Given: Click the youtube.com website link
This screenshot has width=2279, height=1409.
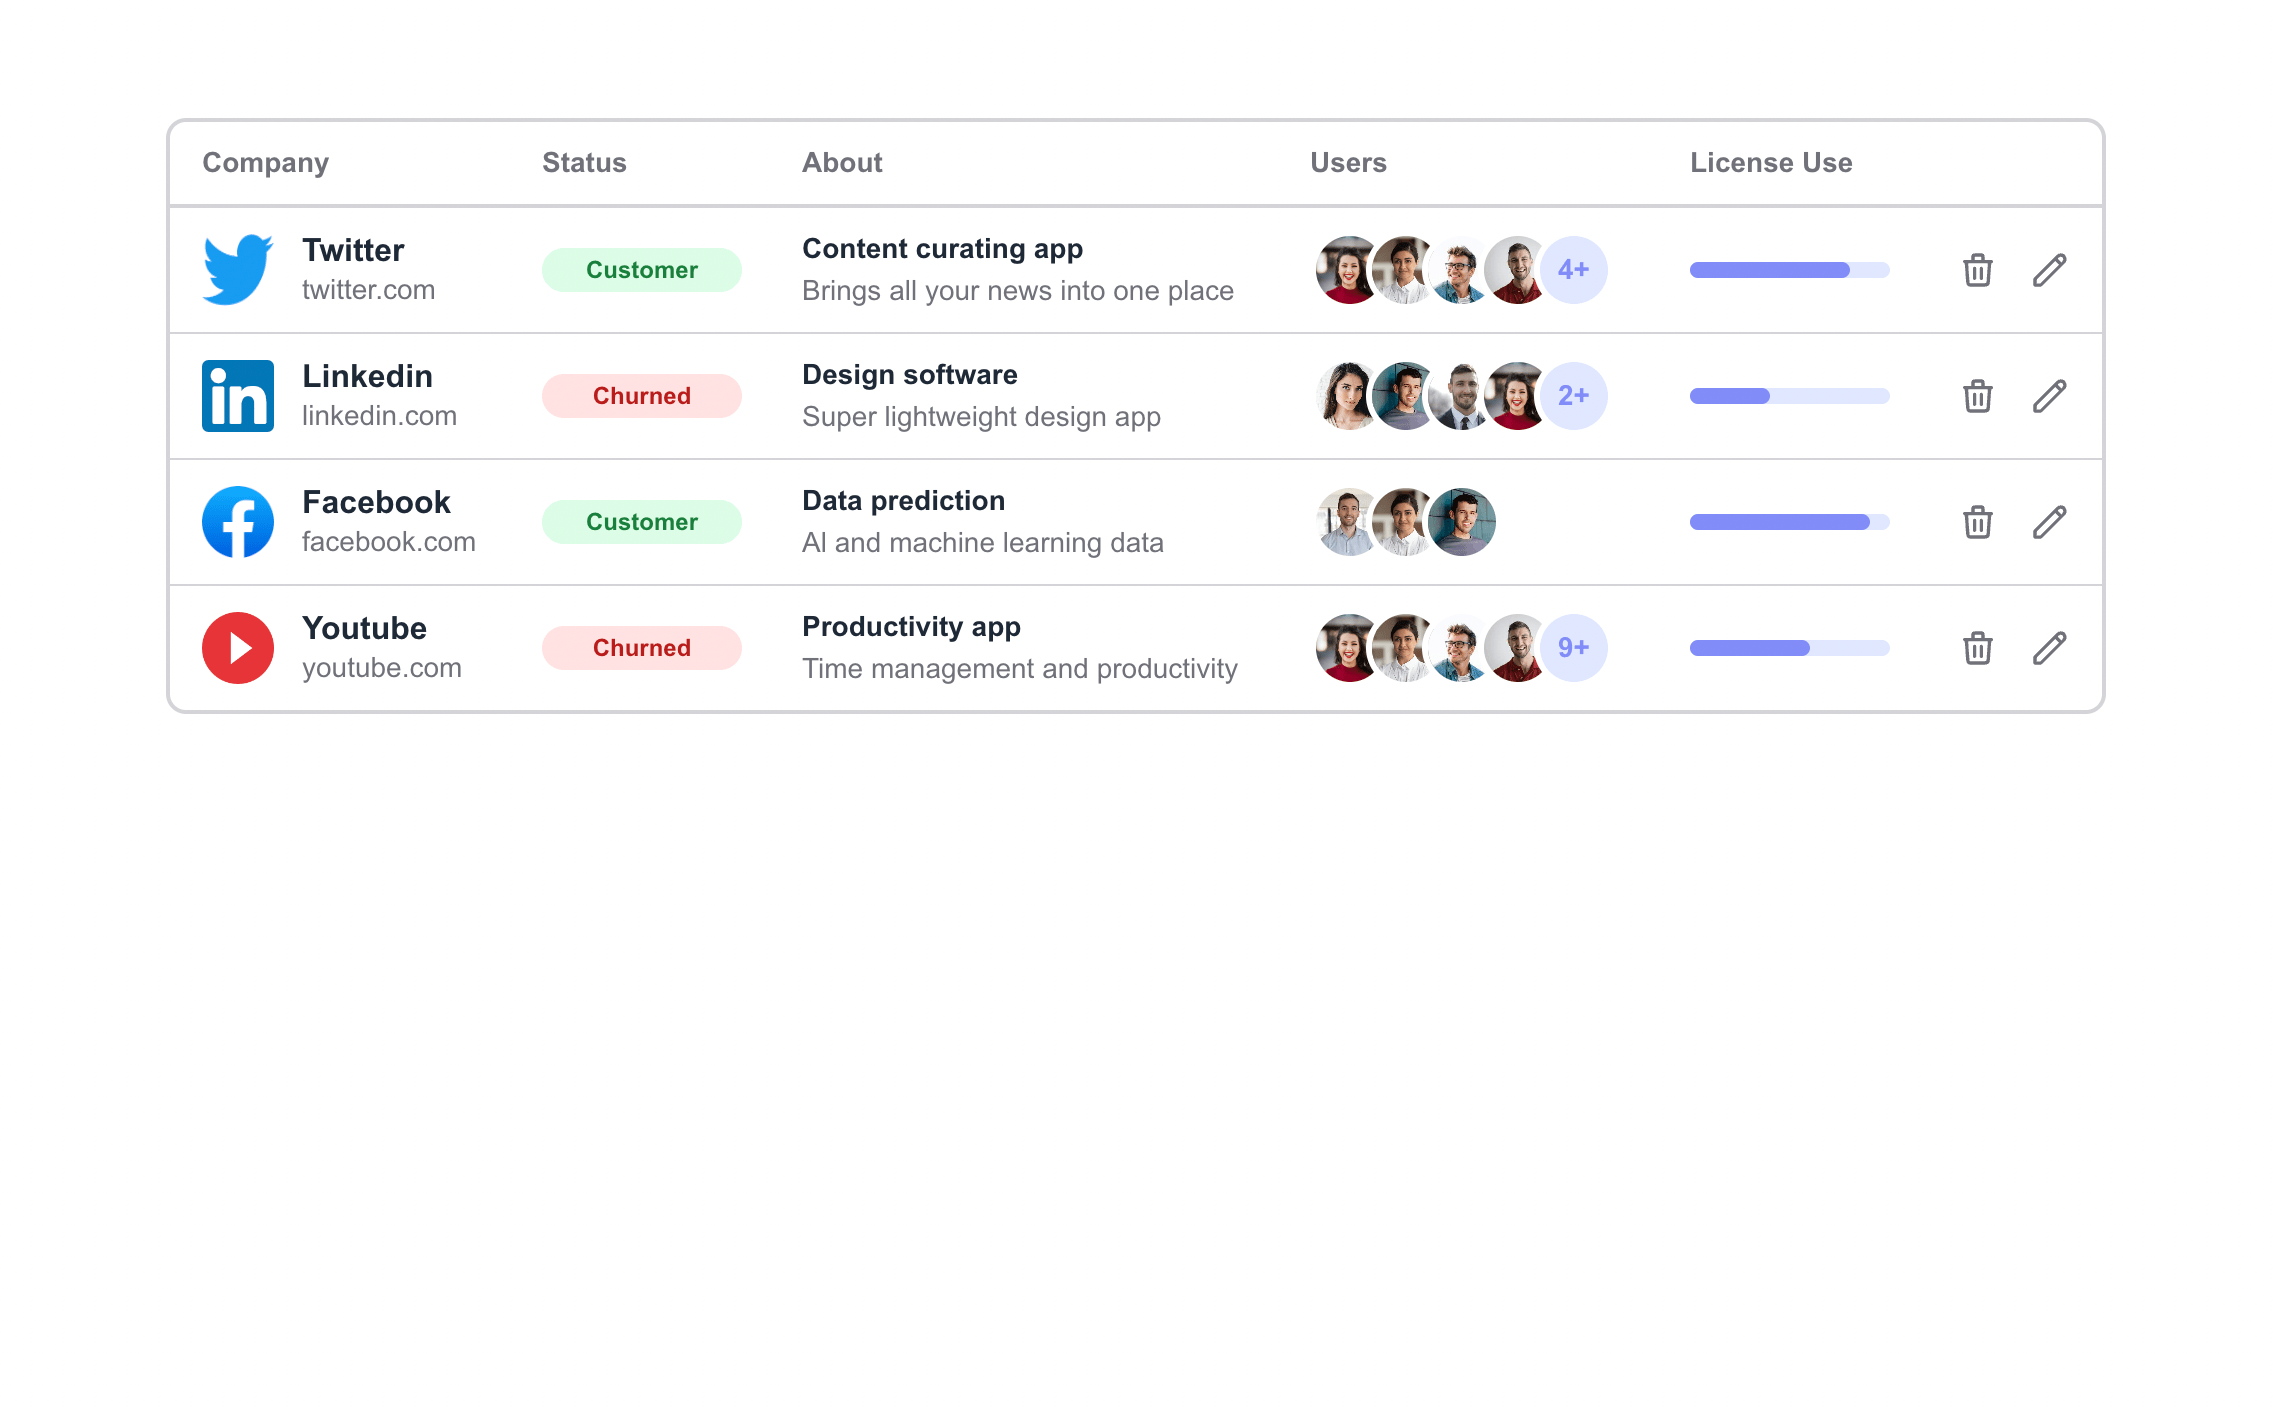Looking at the screenshot, I should pos(382,668).
